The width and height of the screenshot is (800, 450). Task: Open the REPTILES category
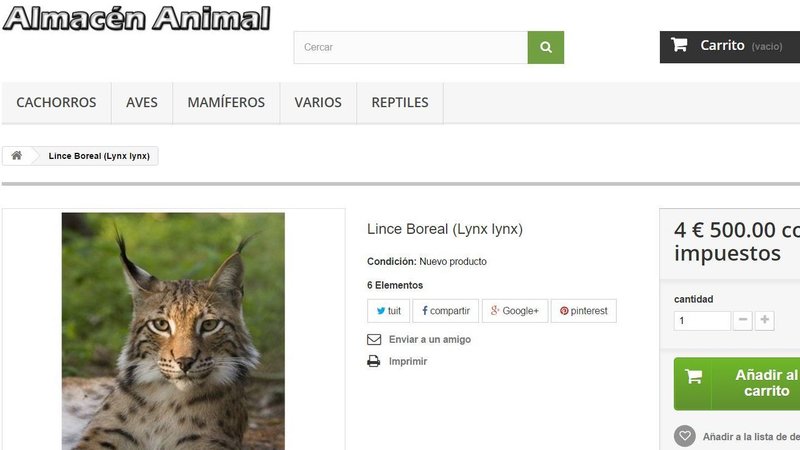pyautogui.click(x=400, y=103)
